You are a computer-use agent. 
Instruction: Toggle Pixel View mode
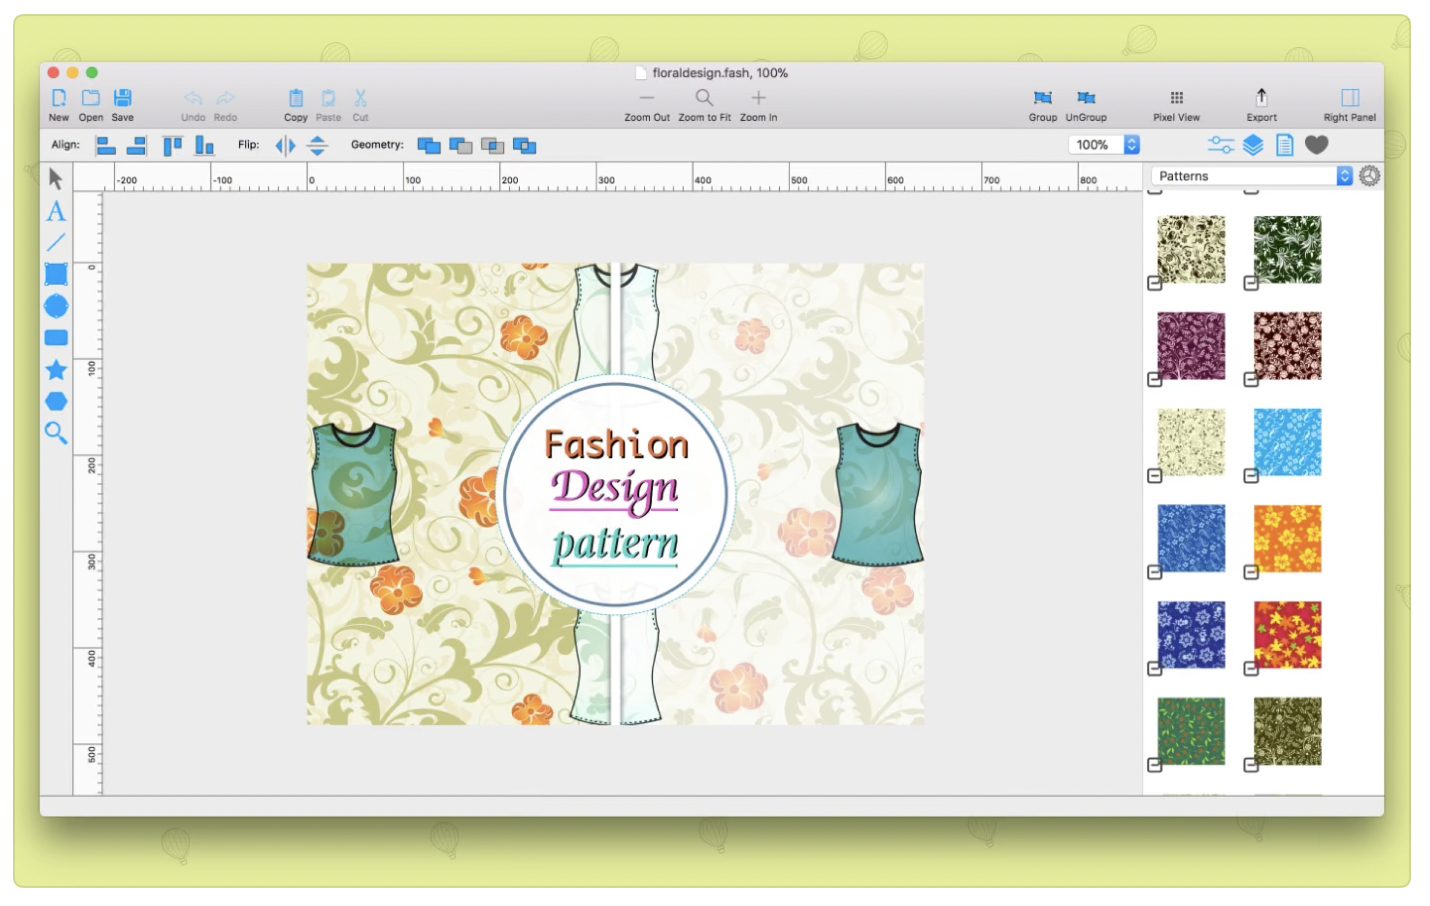(x=1176, y=98)
